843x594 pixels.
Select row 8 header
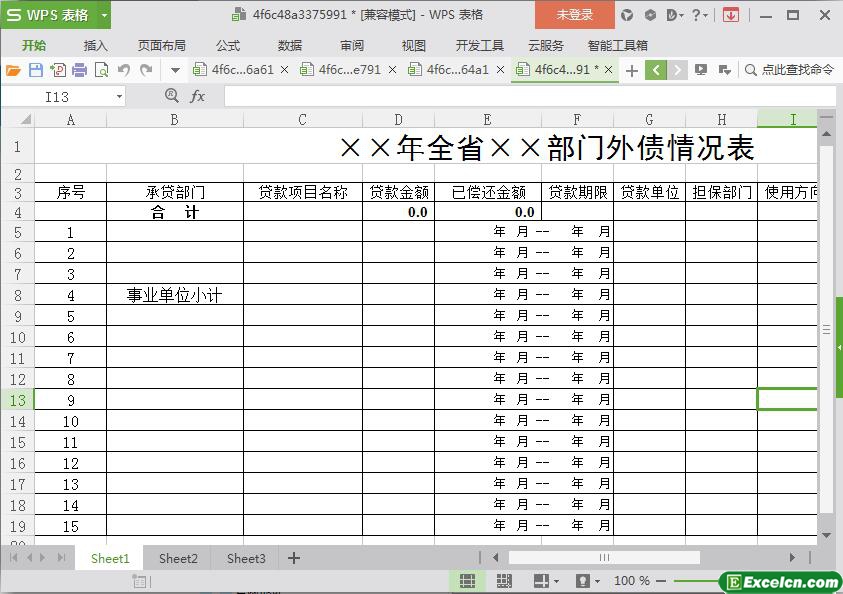coord(18,295)
